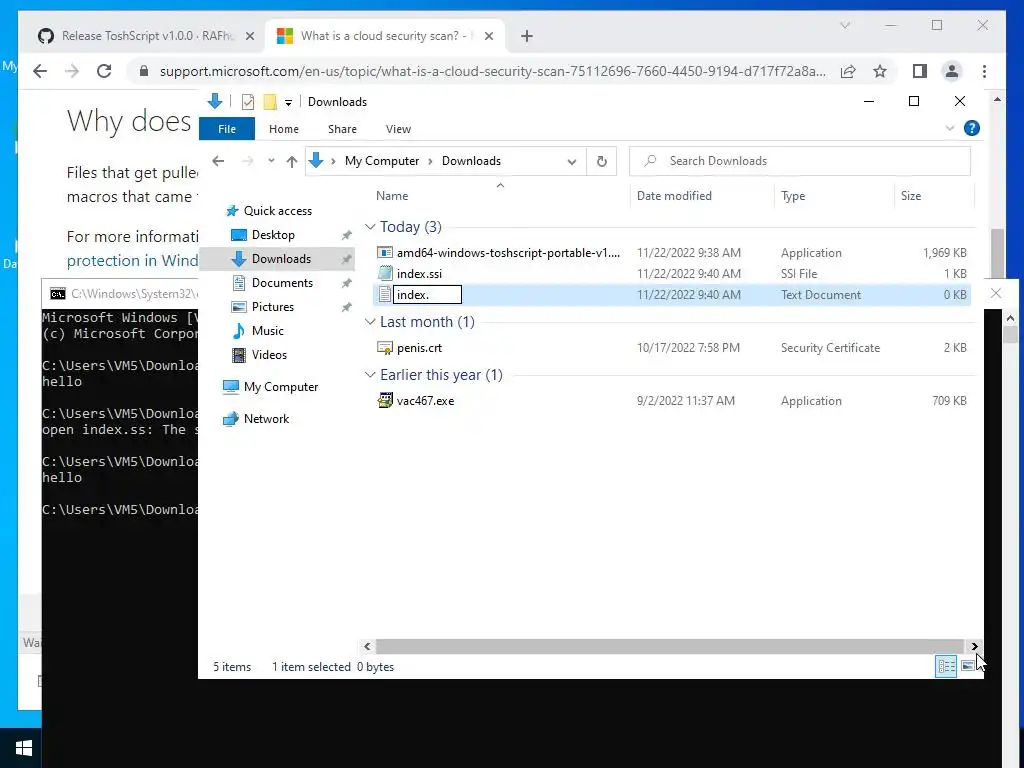Viewport: 1024px width, 768px height.
Task: Click New folder icon in Explorer title bar
Action: pyautogui.click(x=270, y=102)
